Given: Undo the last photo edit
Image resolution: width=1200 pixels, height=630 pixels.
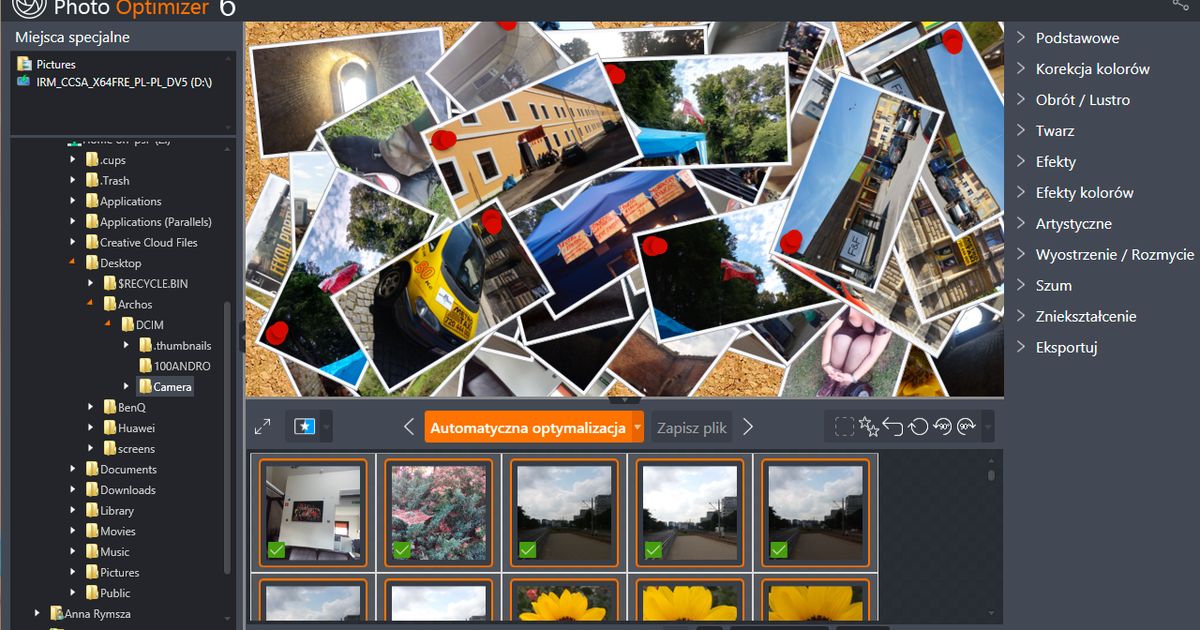Looking at the screenshot, I should pyautogui.click(x=893, y=426).
